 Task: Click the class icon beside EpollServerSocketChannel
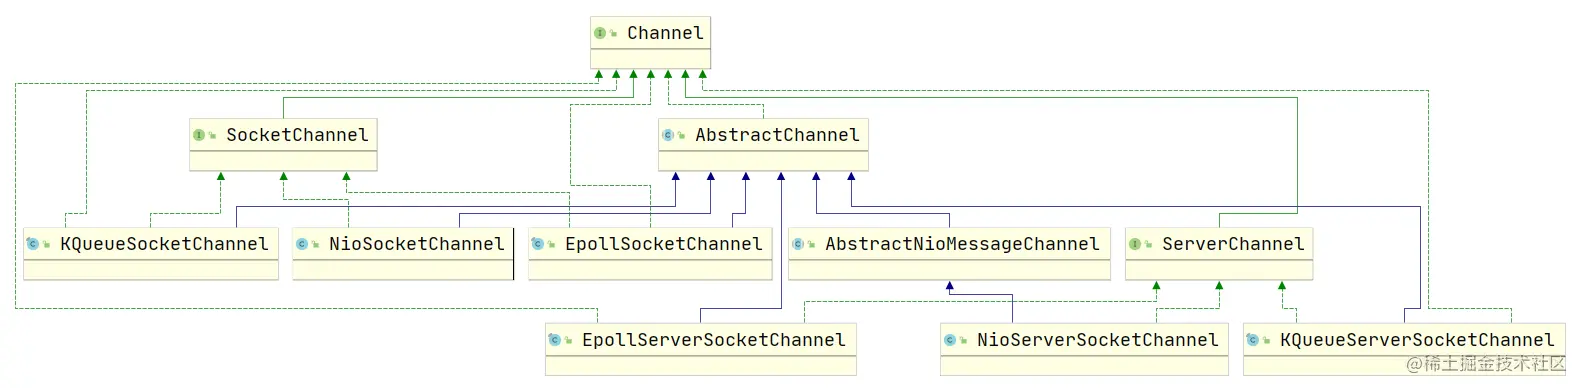pyautogui.click(x=555, y=340)
